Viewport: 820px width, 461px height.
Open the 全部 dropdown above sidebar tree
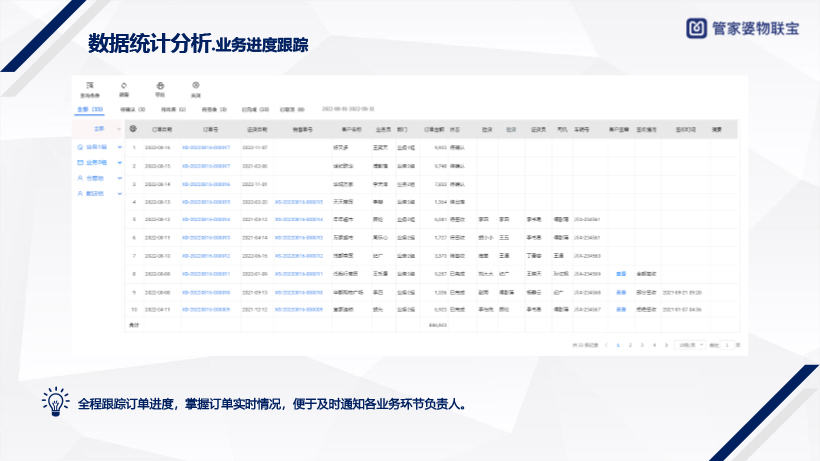coord(100,129)
